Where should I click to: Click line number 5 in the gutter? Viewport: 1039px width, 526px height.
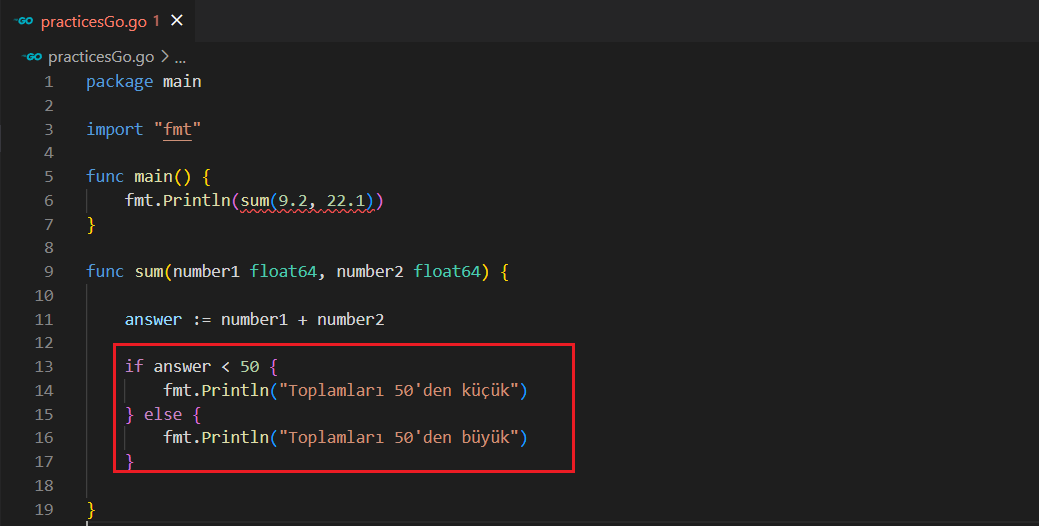[48, 176]
